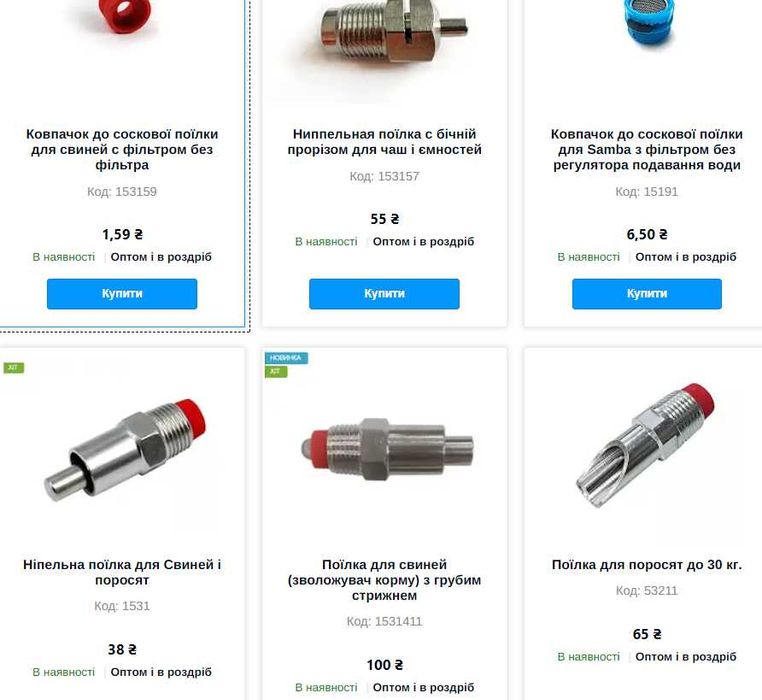The height and width of the screenshot is (700, 762).
Task: Open 'Ковпачок до соскової поїлки для Samba' title
Action: pyautogui.click(x=647, y=149)
